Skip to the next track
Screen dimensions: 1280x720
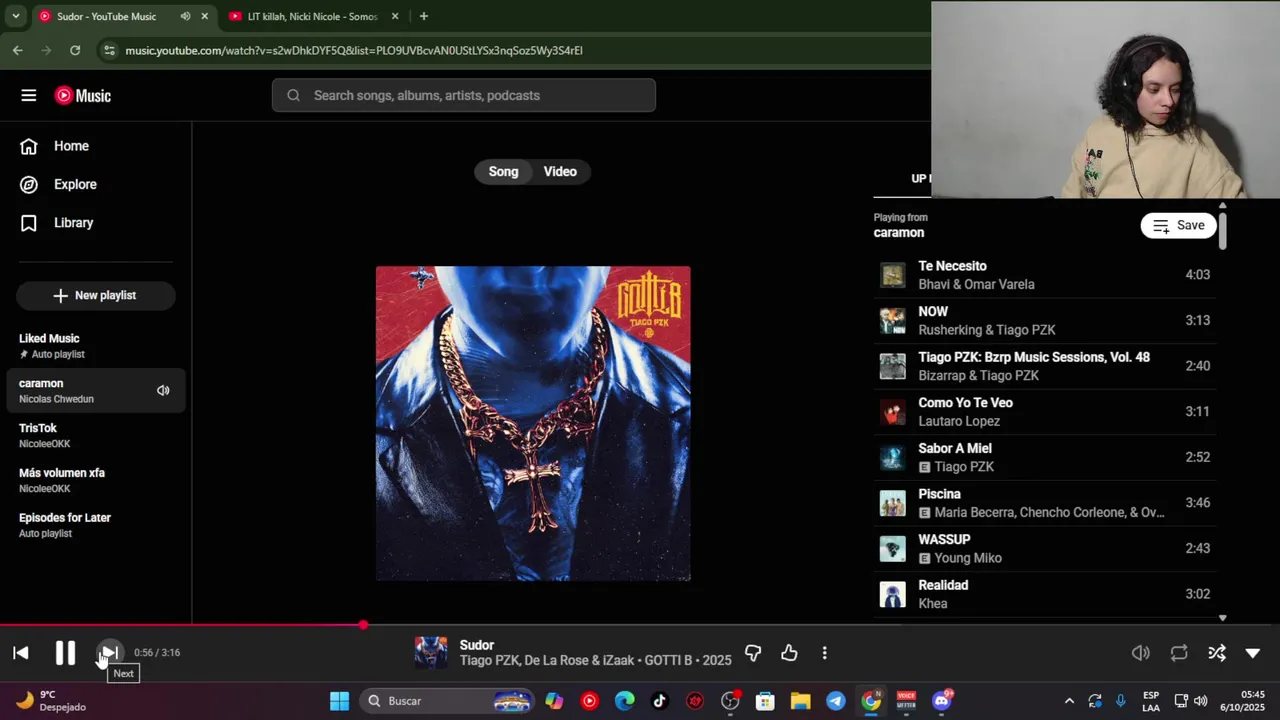110,653
